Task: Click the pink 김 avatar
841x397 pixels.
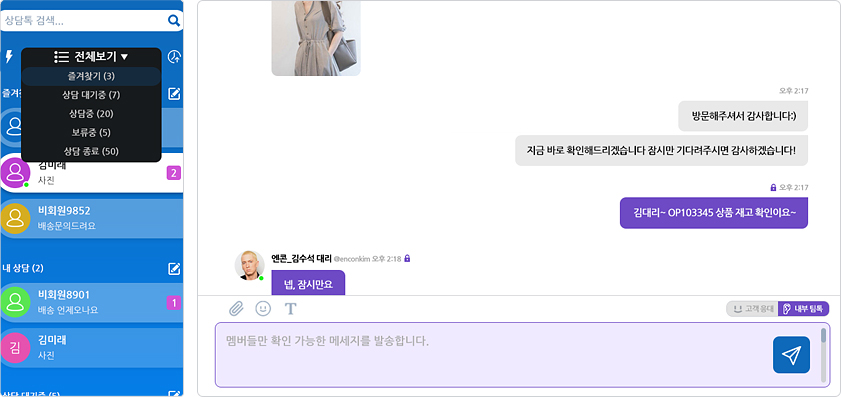Action: [x=15, y=348]
